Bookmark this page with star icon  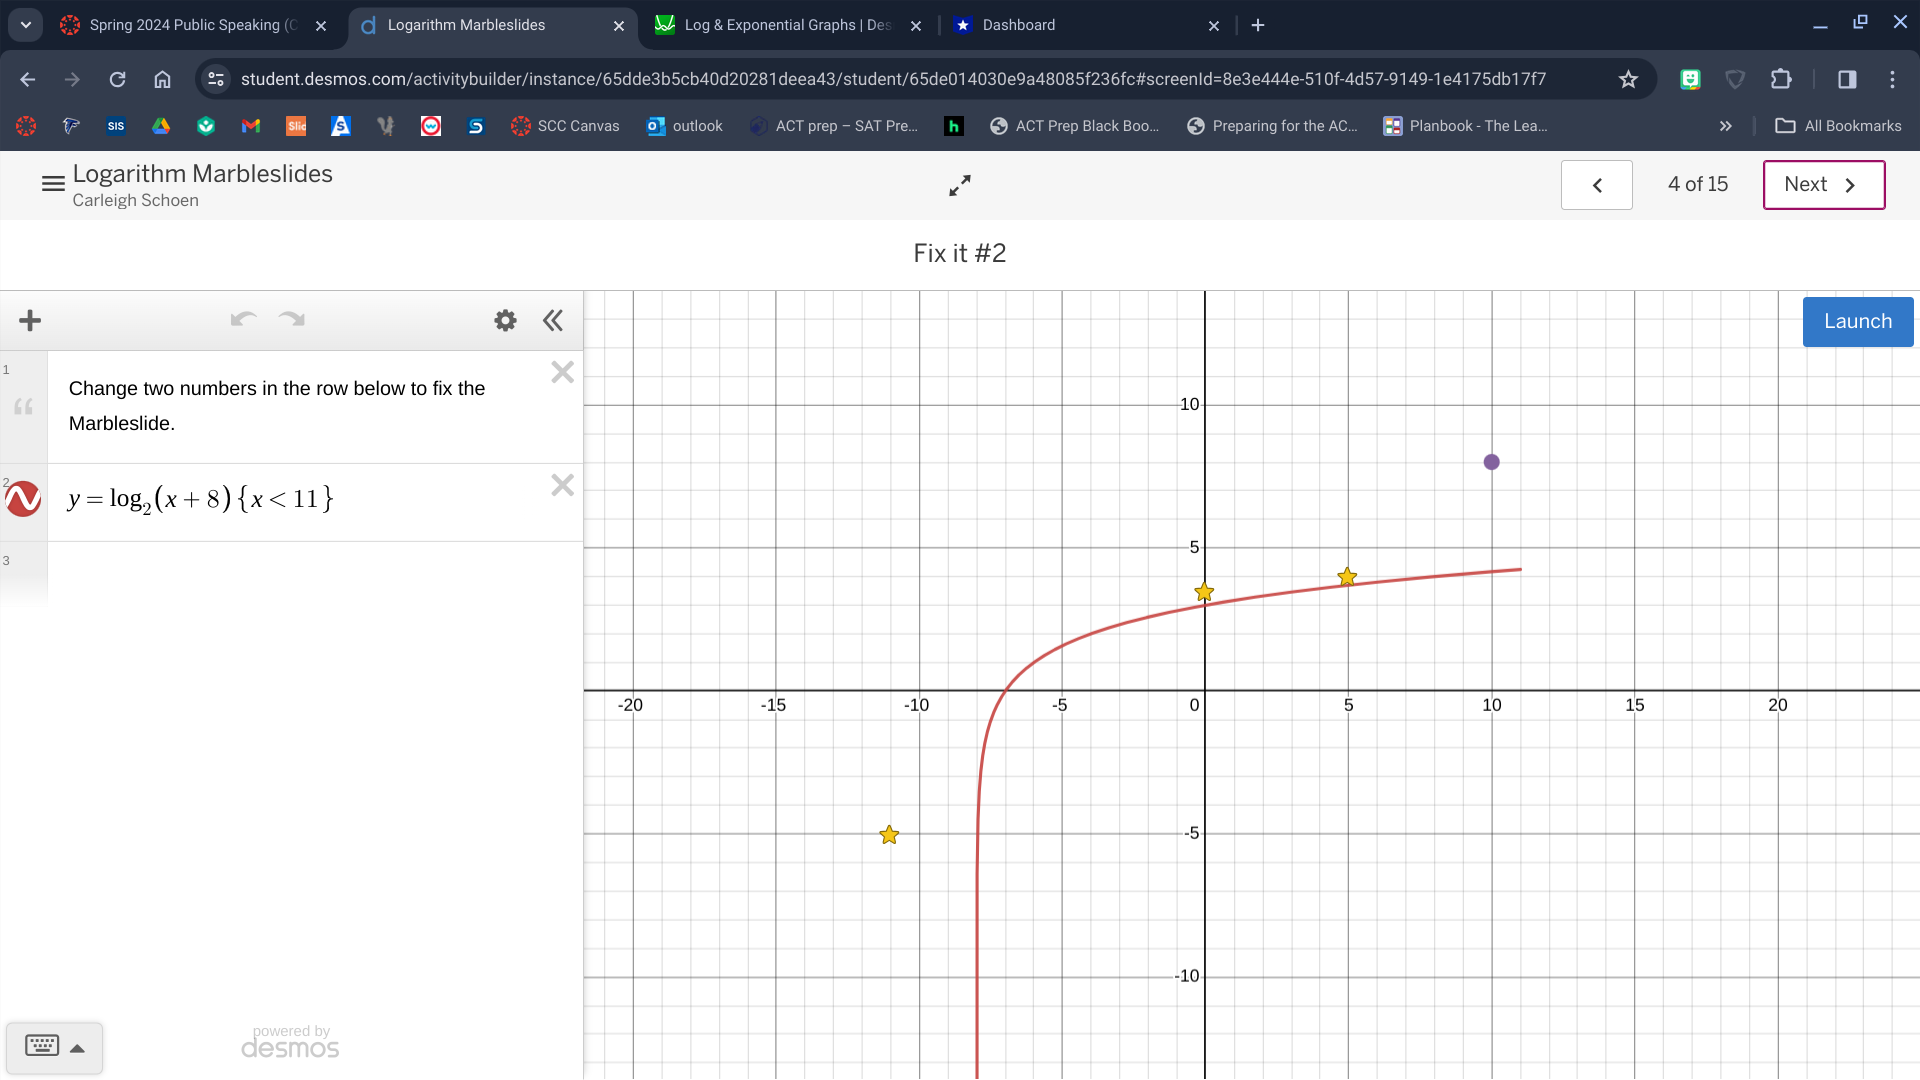(x=1628, y=79)
